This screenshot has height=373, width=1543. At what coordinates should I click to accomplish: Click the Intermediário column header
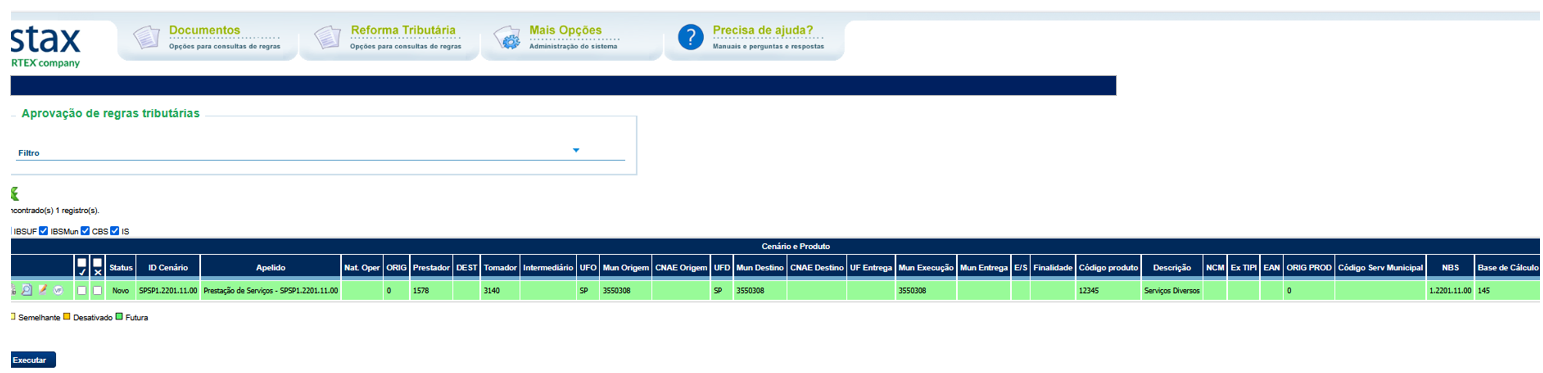[548, 268]
